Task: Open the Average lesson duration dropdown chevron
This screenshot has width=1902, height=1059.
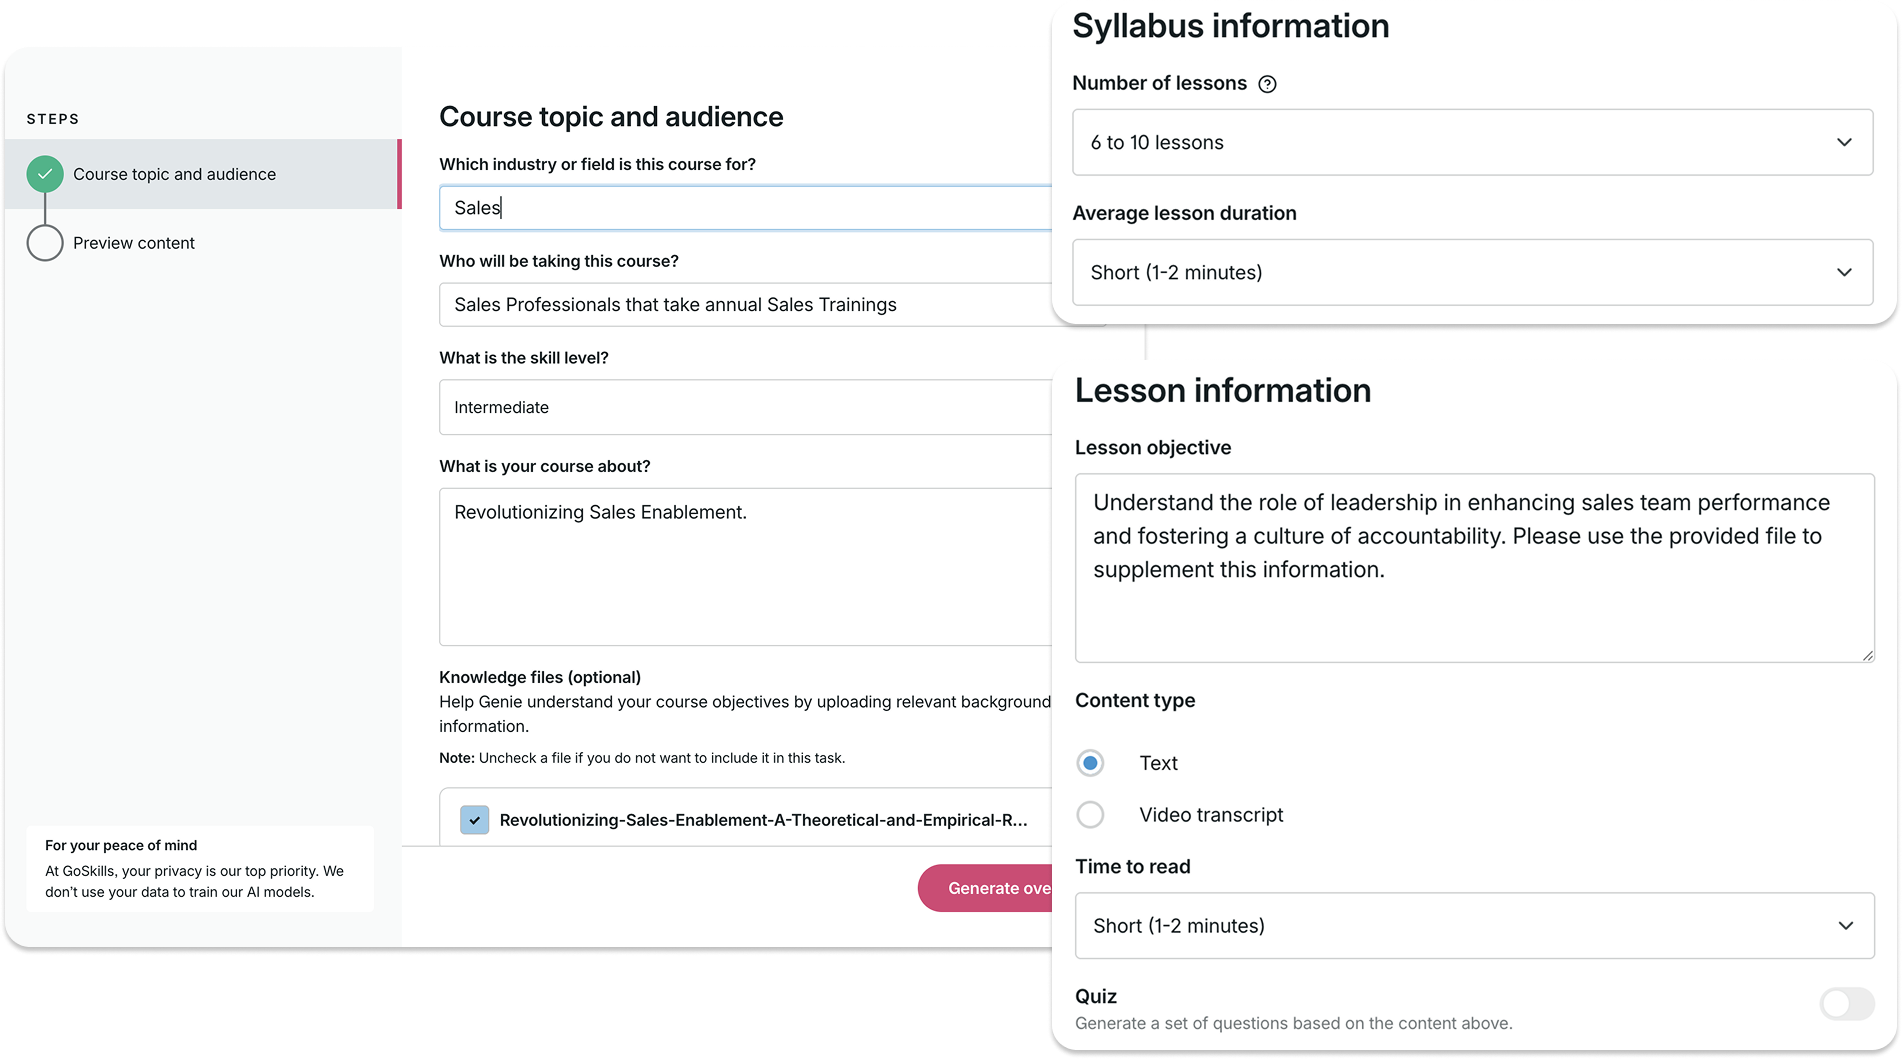Action: pyautogui.click(x=1845, y=272)
